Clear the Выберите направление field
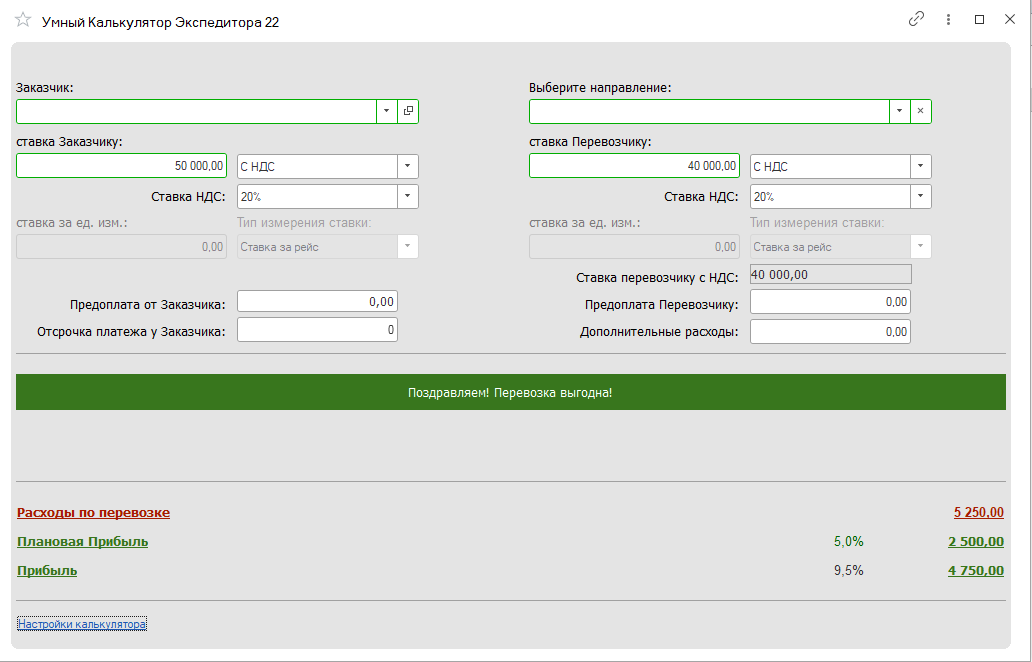 [920, 111]
